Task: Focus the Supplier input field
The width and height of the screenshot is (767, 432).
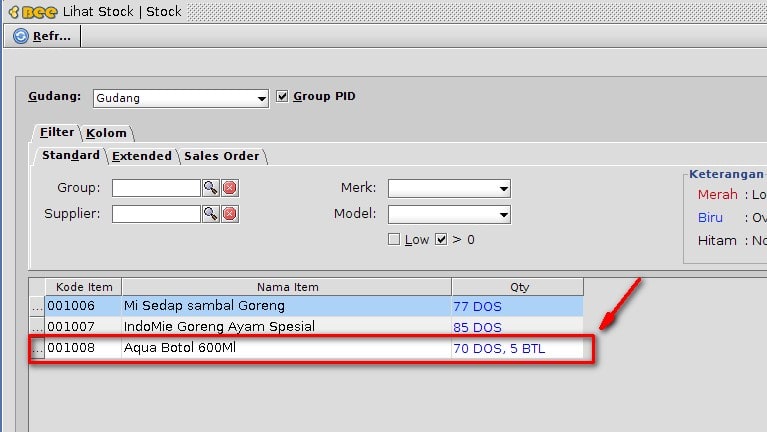Action: tap(156, 214)
